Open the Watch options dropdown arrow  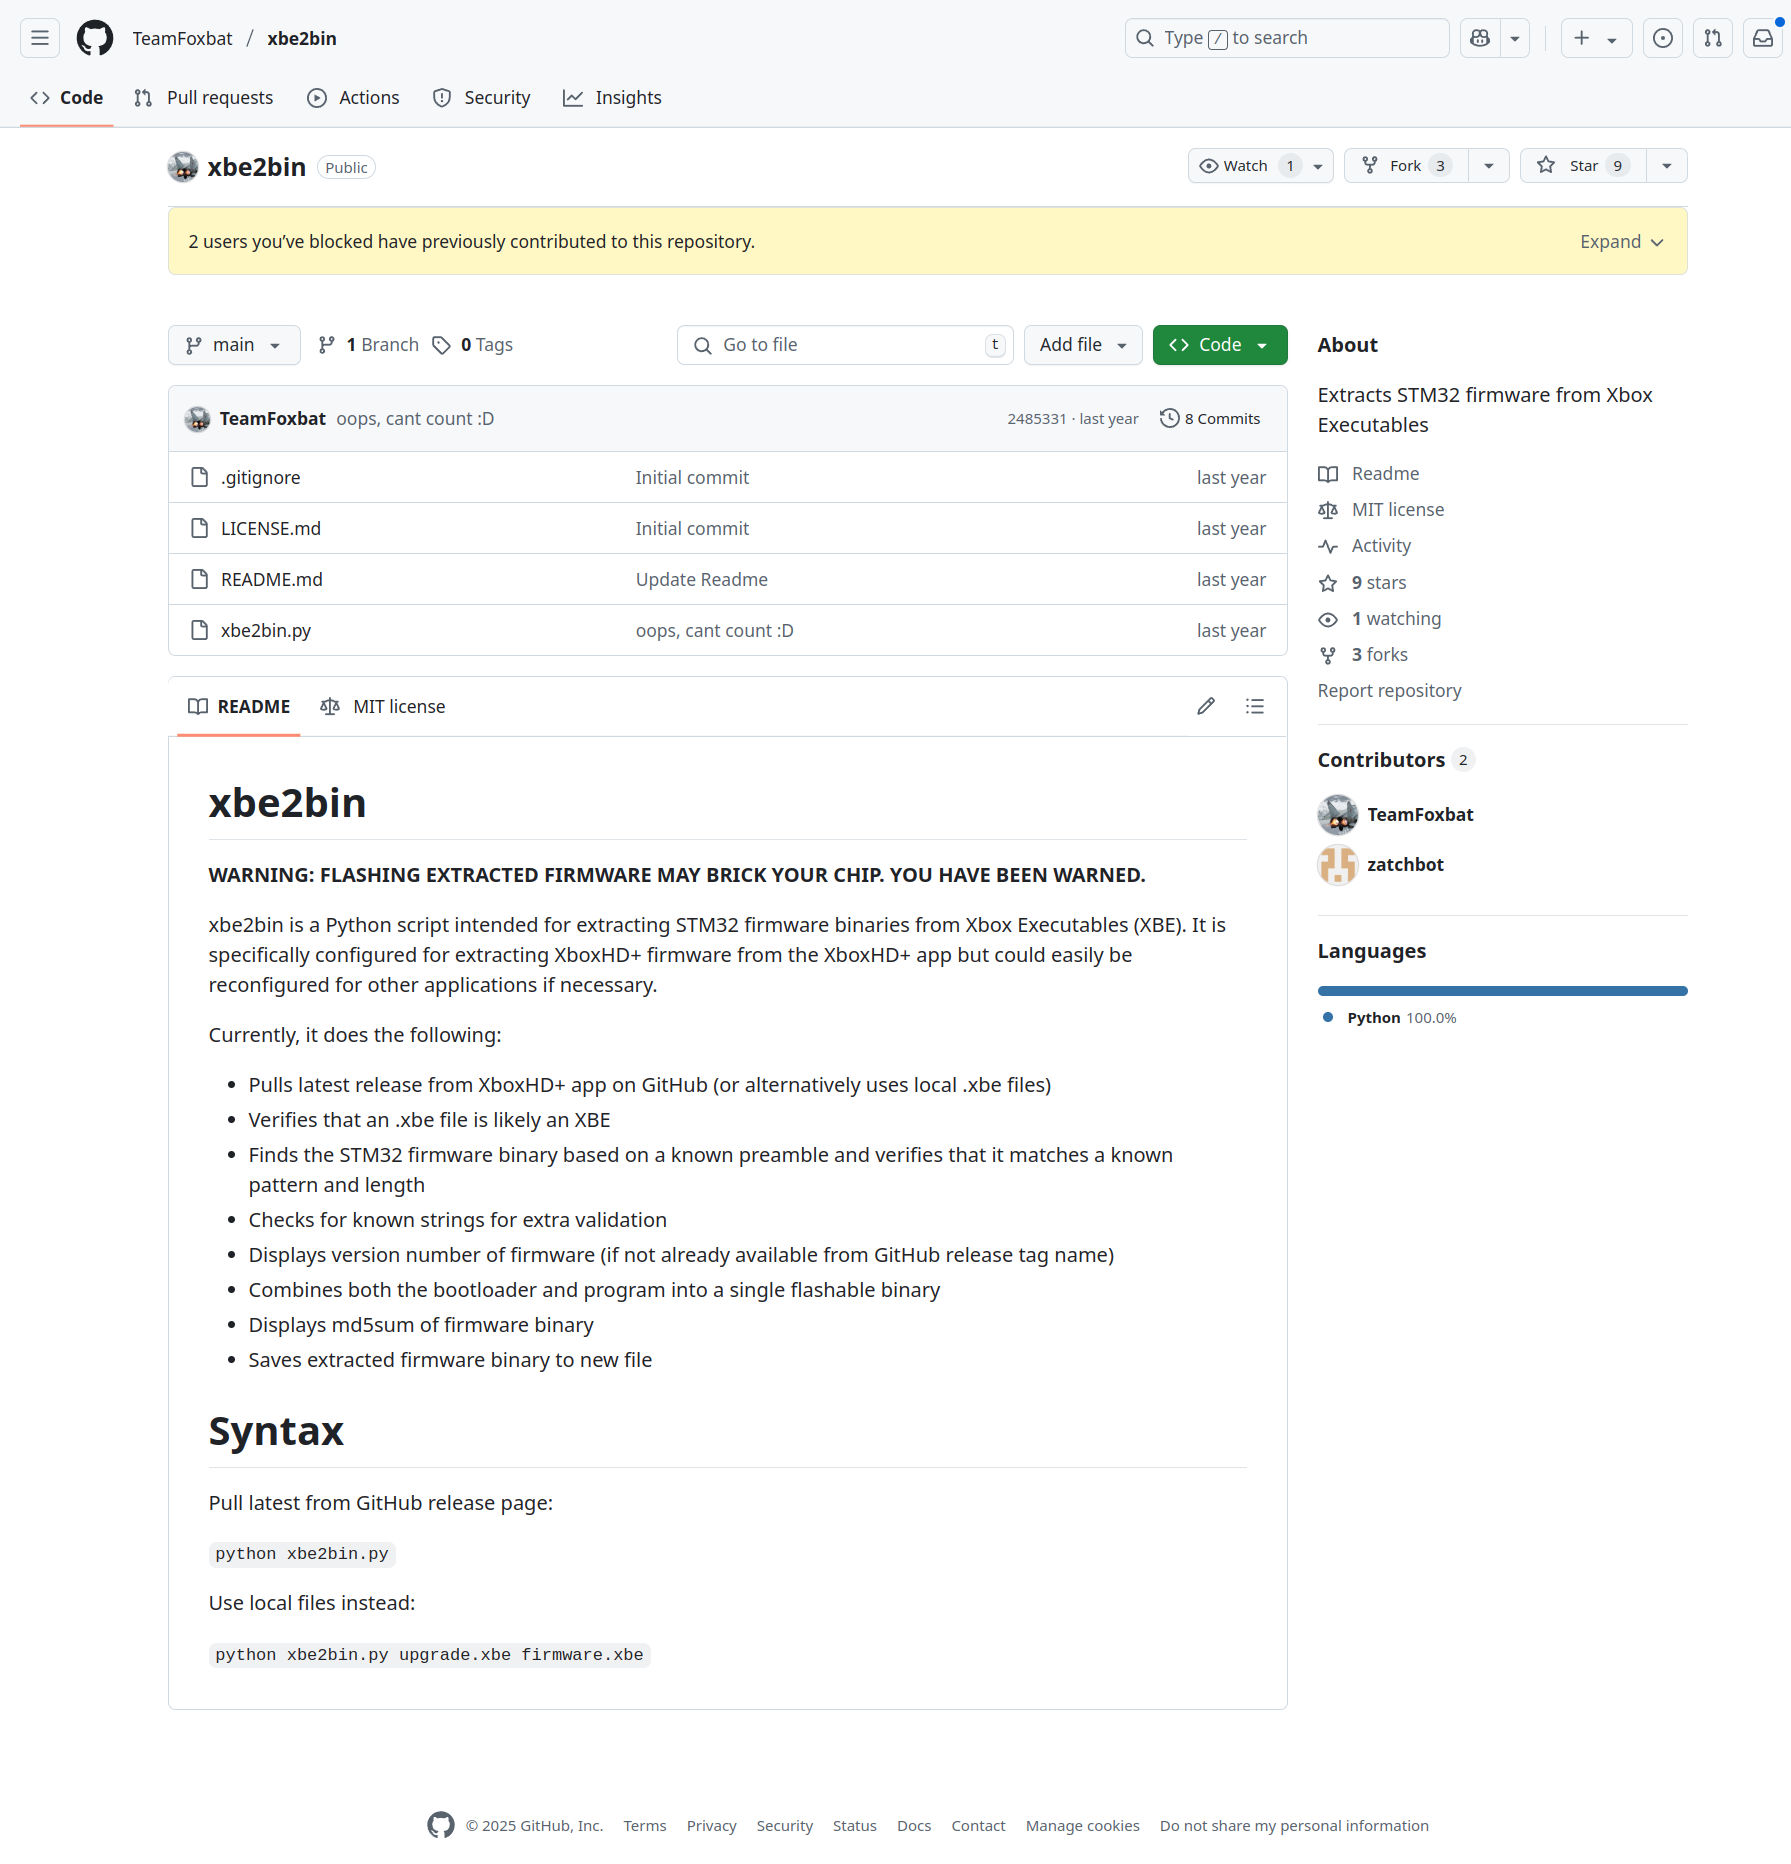[x=1318, y=166]
